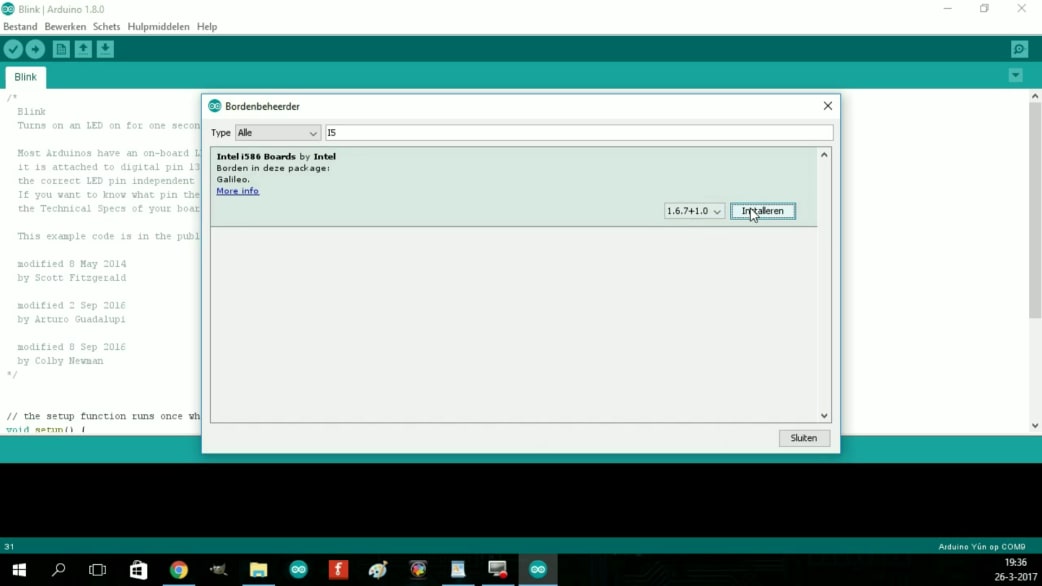Open File Explorer from the taskbar
This screenshot has width=1042, height=586.
click(x=259, y=570)
